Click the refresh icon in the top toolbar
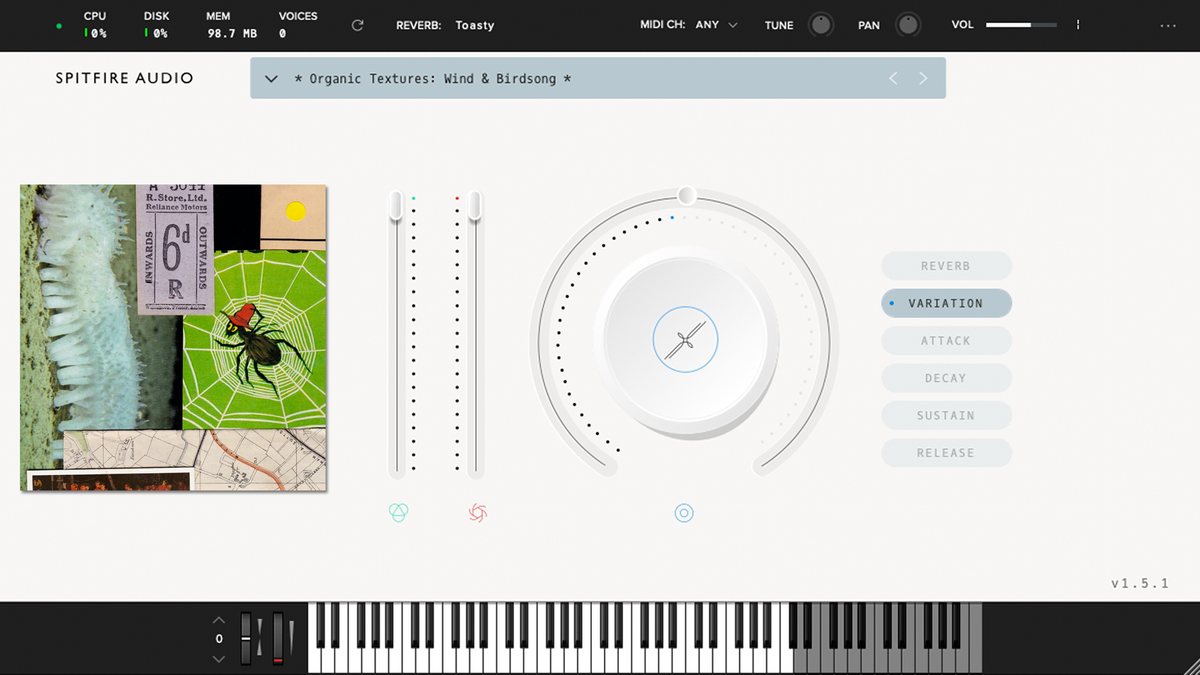 357,25
